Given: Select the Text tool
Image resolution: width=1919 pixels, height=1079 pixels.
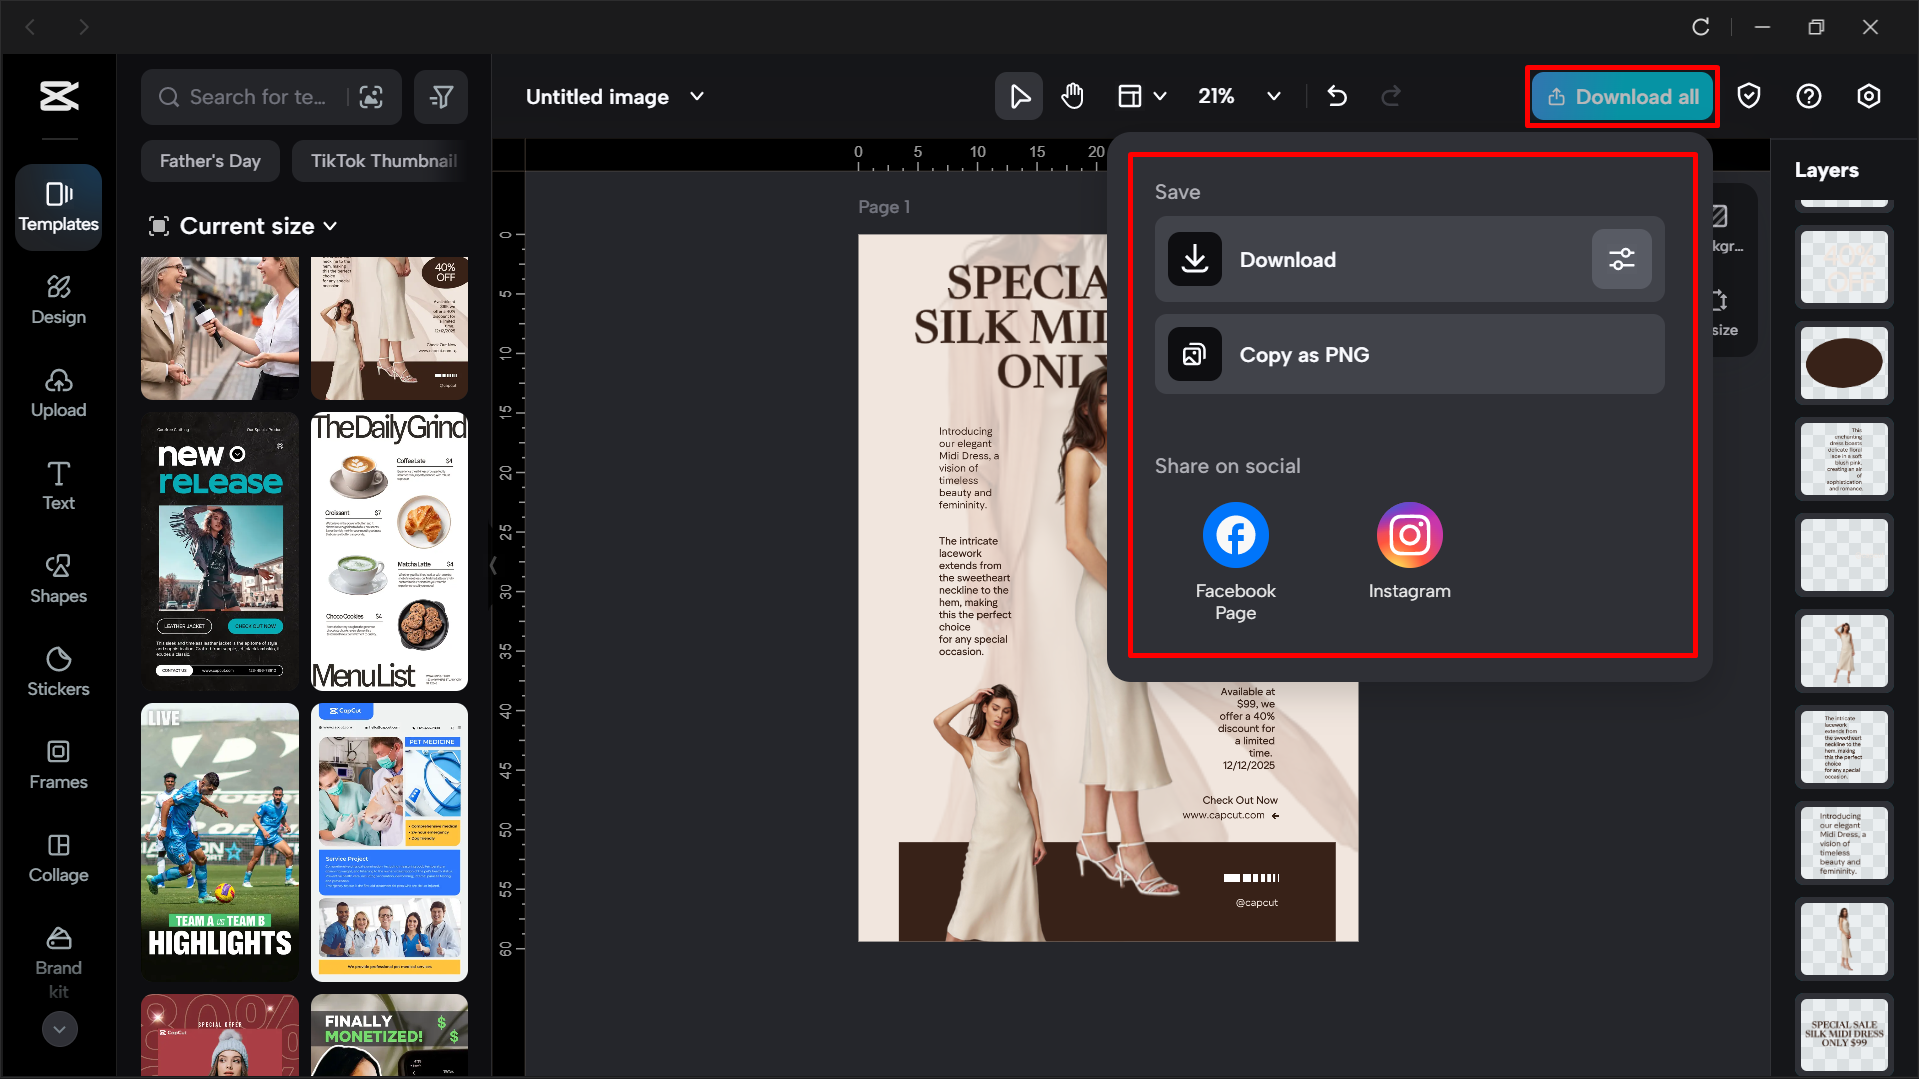Looking at the screenshot, I should (58, 485).
